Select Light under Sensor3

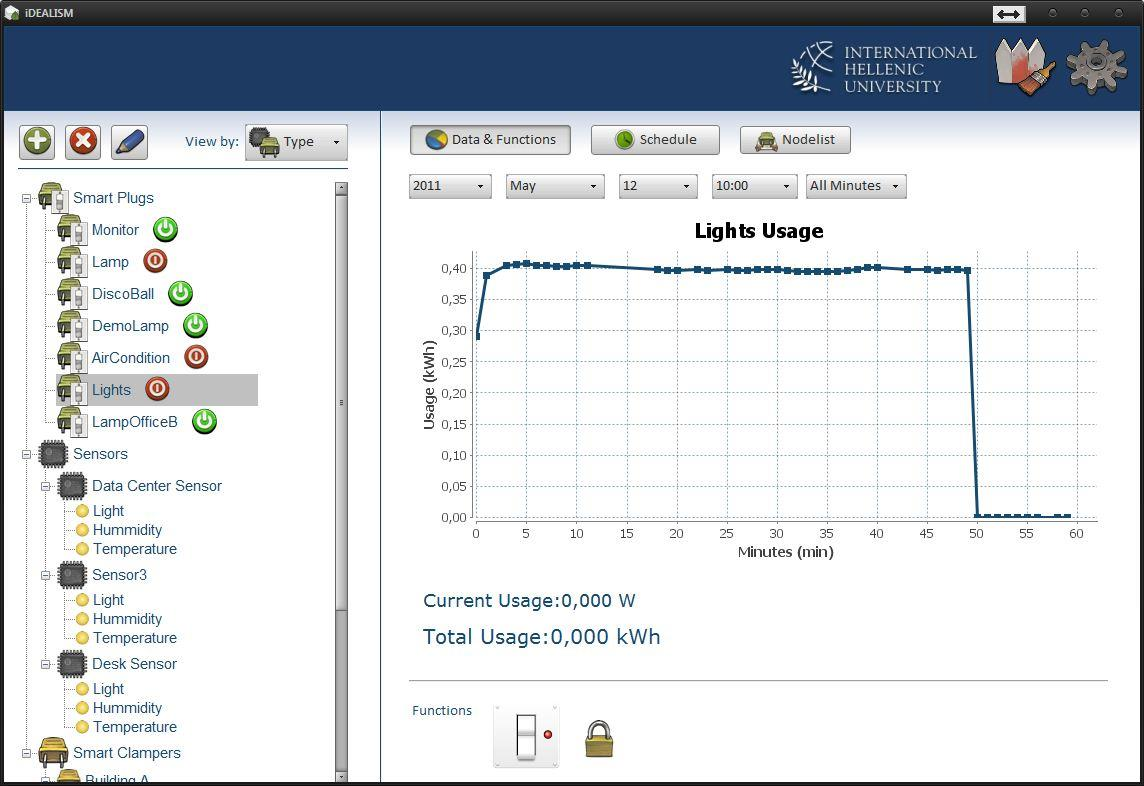point(108,600)
